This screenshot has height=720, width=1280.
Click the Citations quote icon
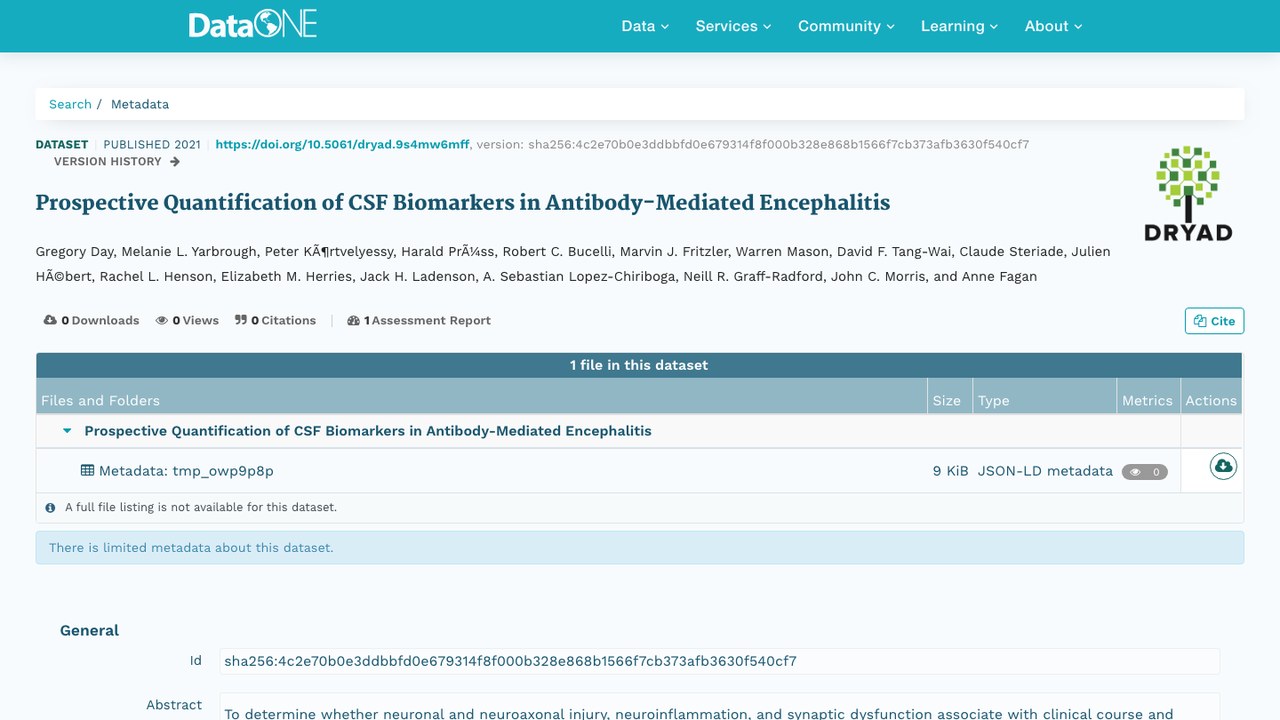241,320
